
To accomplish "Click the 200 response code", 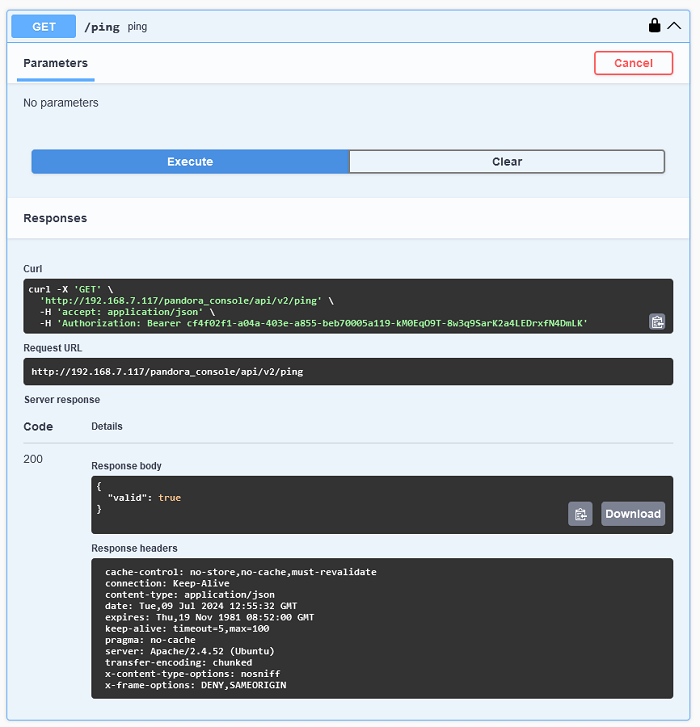I will pyautogui.click(x=33, y=459).
